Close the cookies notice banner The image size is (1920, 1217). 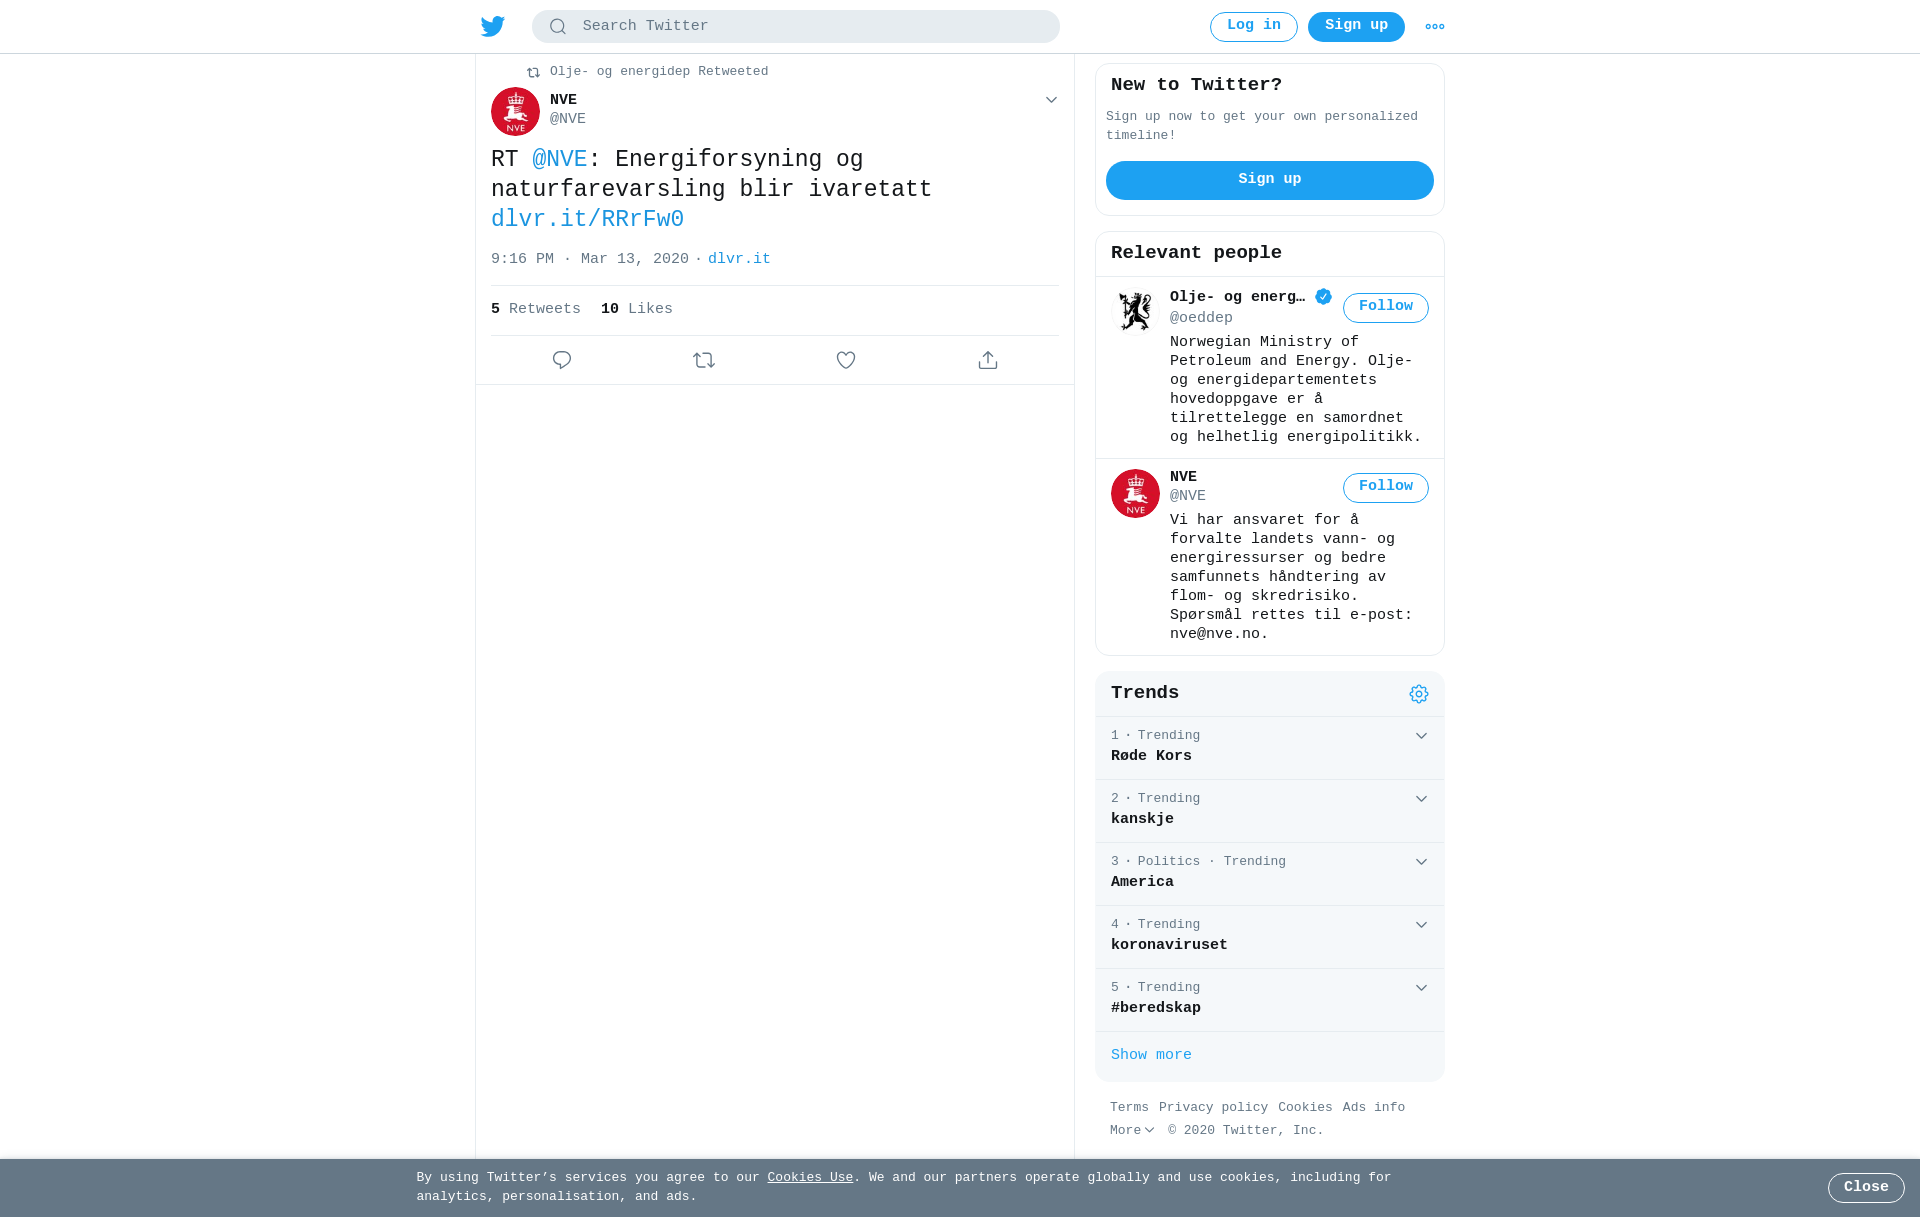[1866, 1188]
